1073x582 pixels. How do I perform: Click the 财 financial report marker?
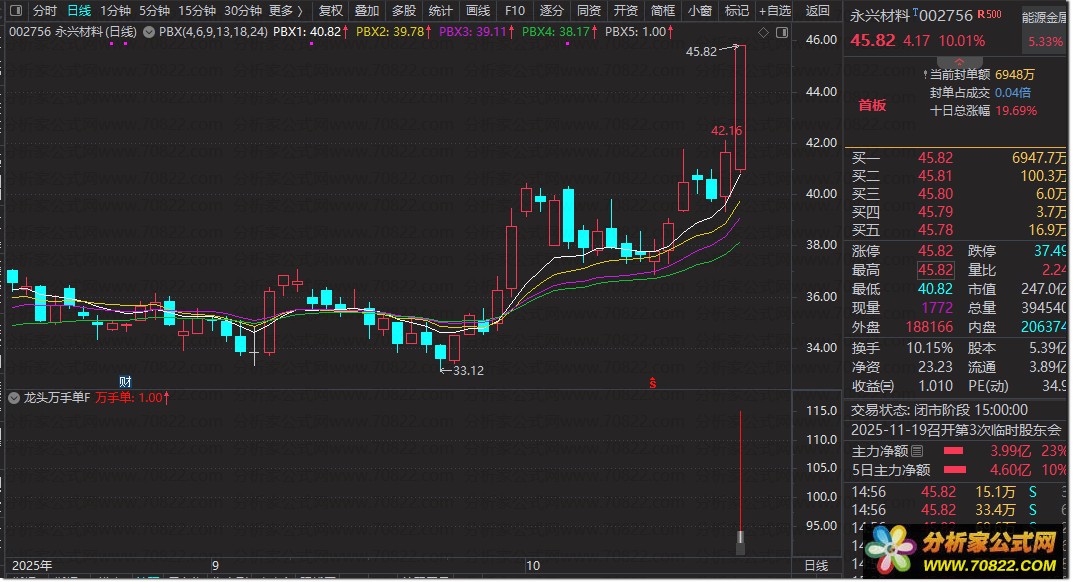pyautogui.click(x=125, y=381)
